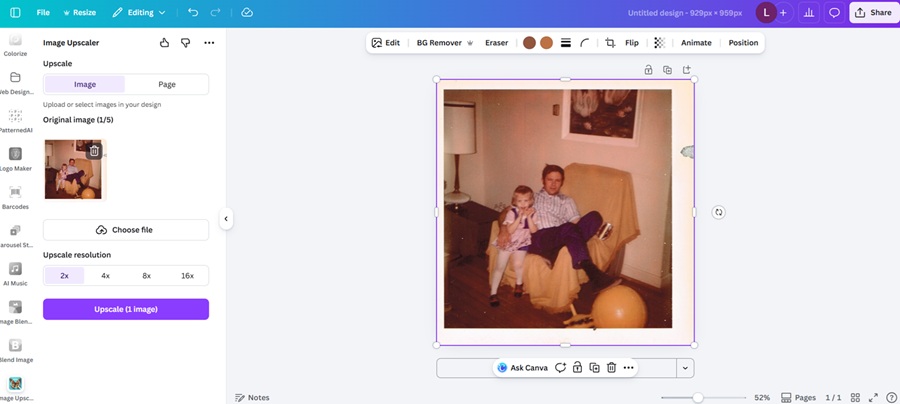Open the Image Blender app

[x=15, y=312]
